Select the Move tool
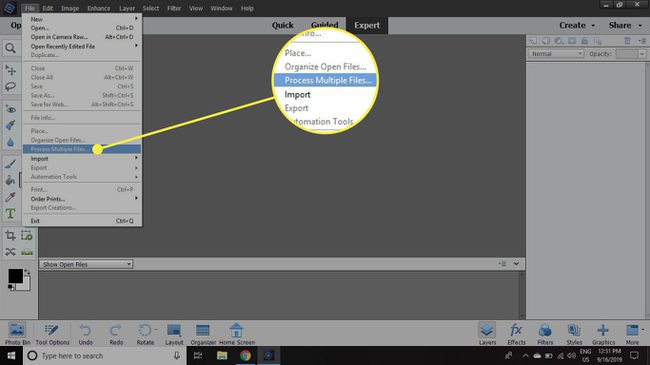Image resolution: width=650 pixels, height=365 pixels. (x=10, y=70)
